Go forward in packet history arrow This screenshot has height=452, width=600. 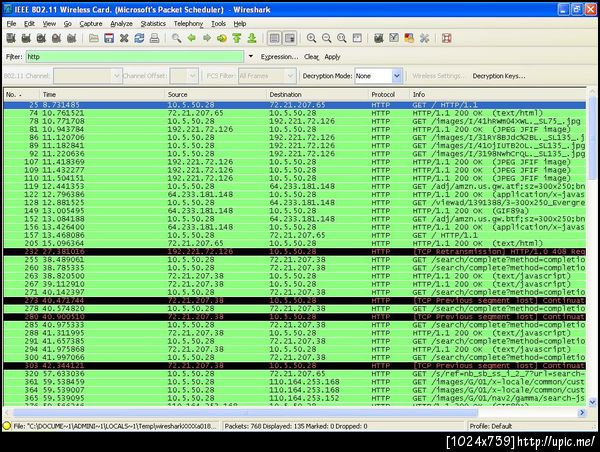click(x=207, y=38)
